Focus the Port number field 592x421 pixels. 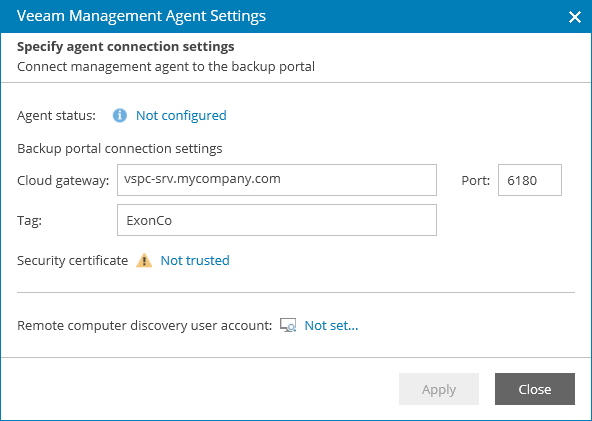pos(530,180)
